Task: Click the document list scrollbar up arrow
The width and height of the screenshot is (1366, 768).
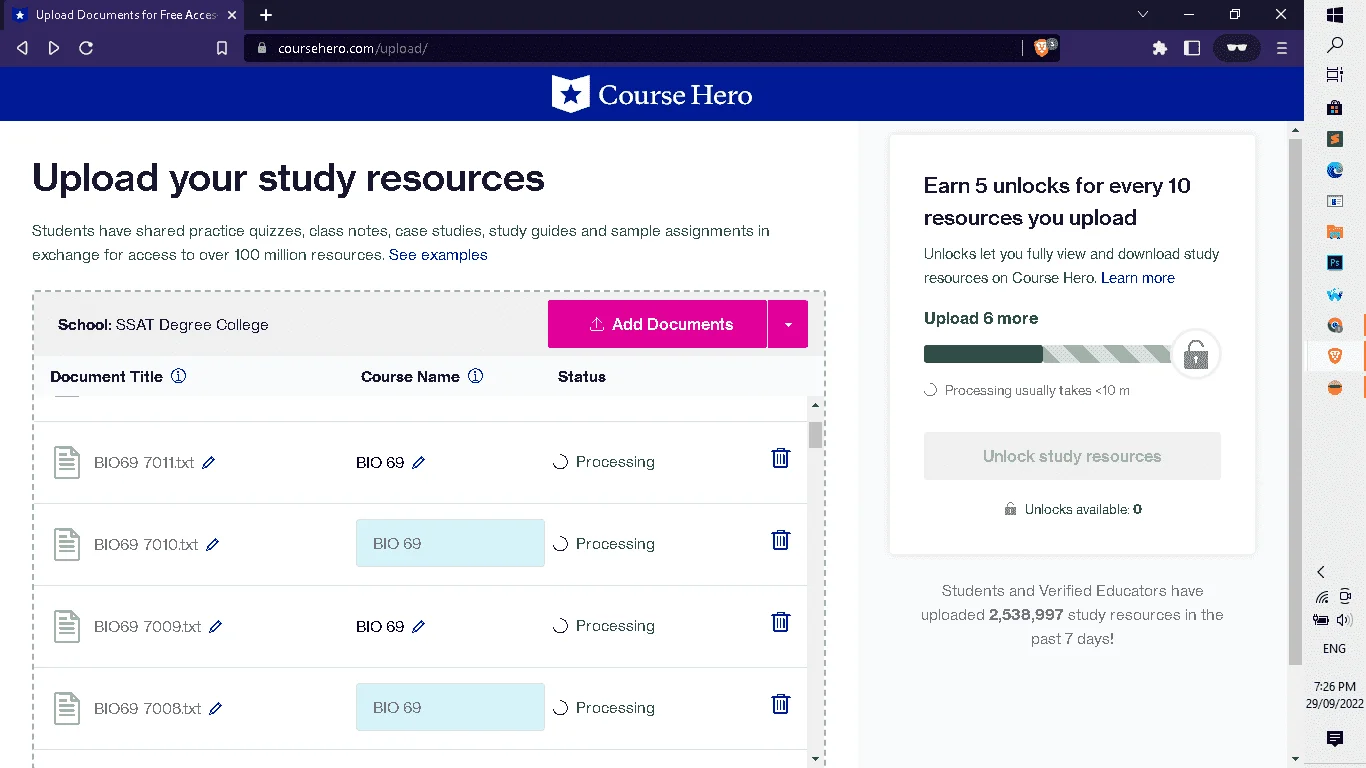Action: tap(816, 405)
